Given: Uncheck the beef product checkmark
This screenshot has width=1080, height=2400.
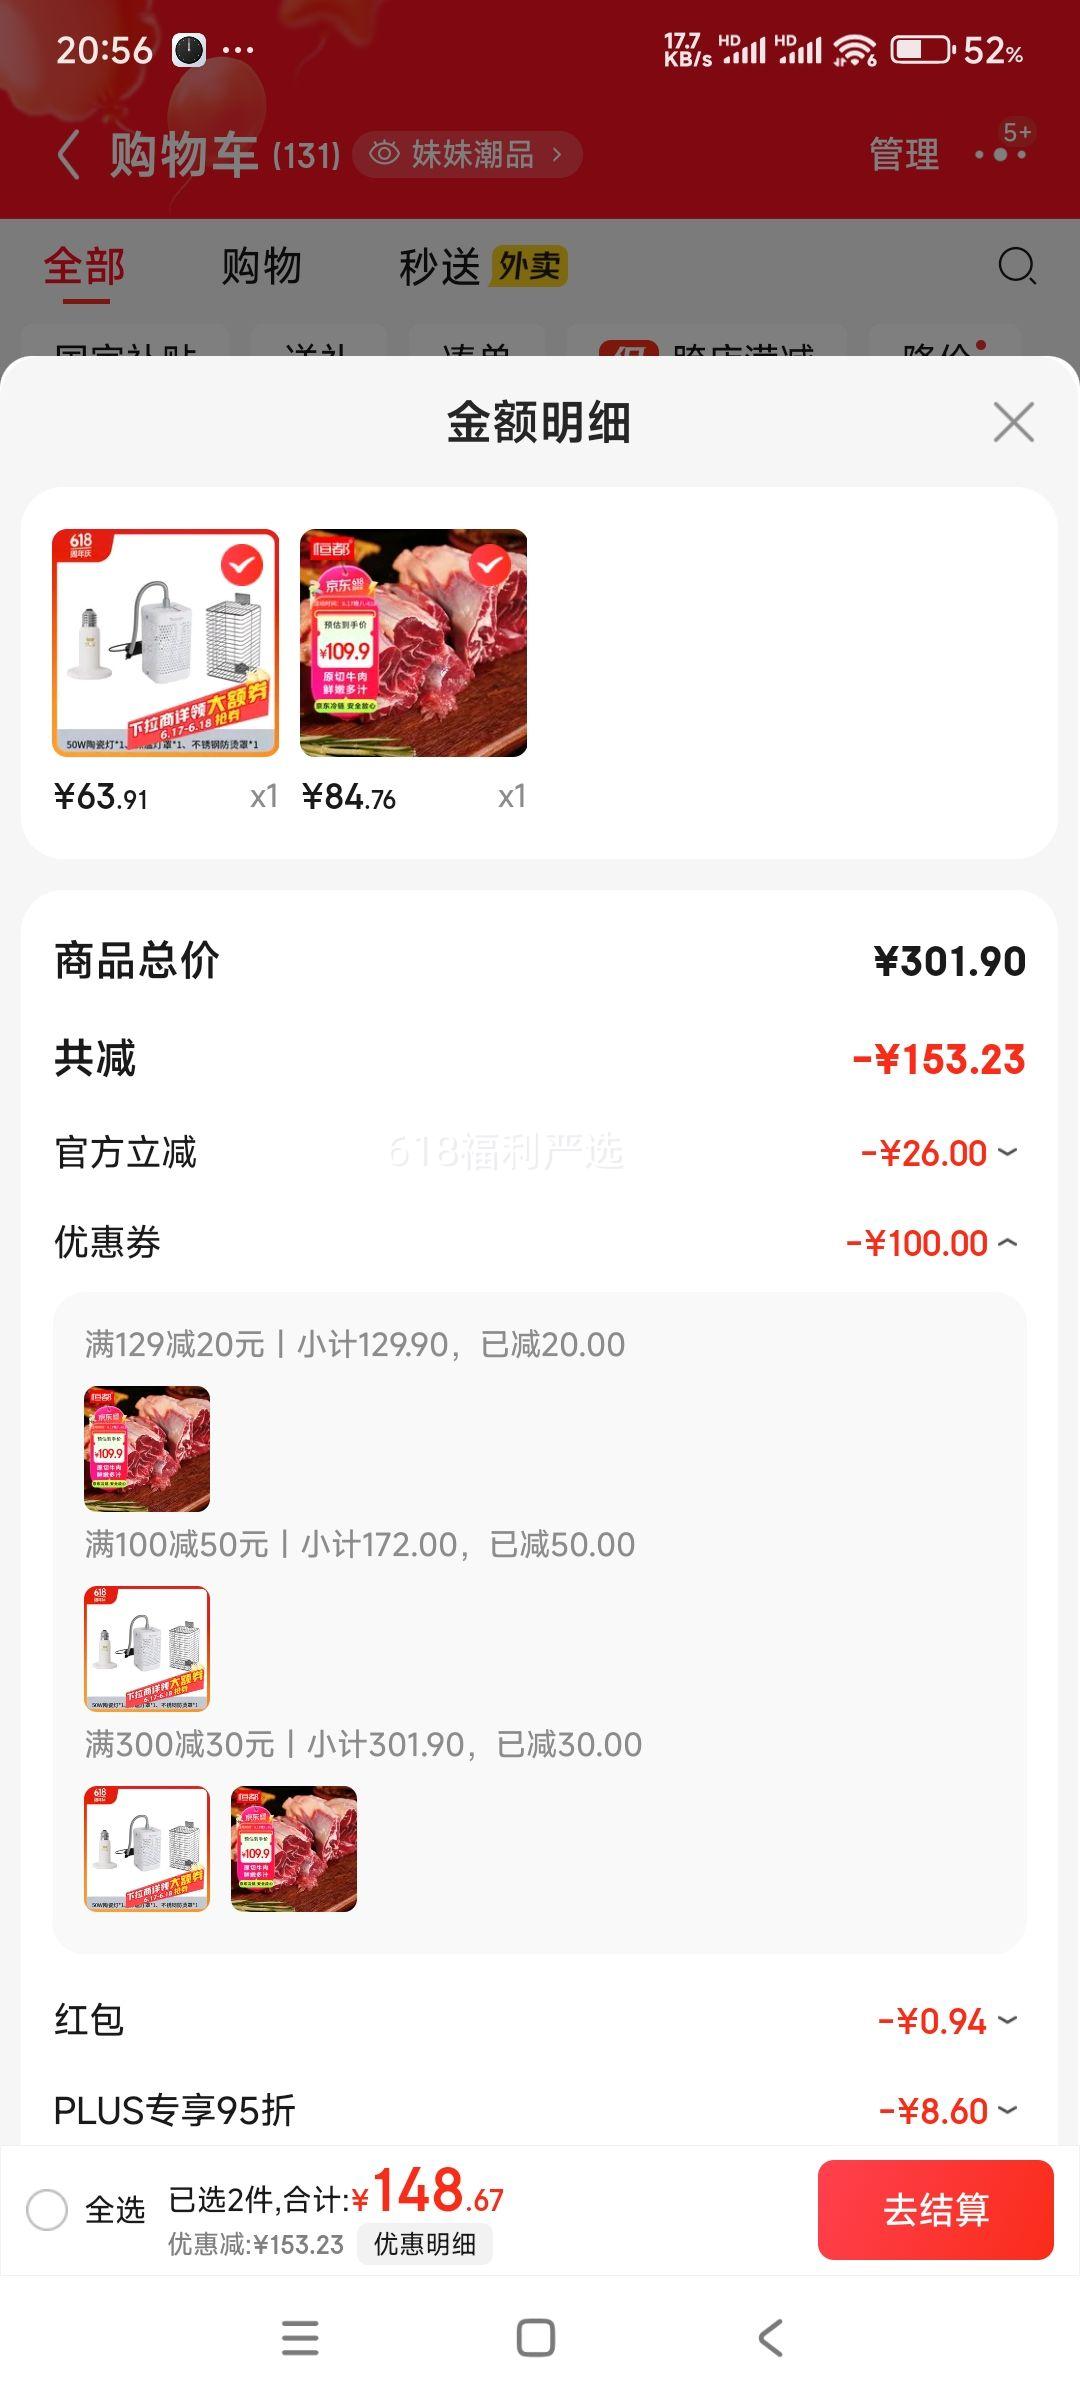Looking at the screenshot, I should click(x=489, y=566).
